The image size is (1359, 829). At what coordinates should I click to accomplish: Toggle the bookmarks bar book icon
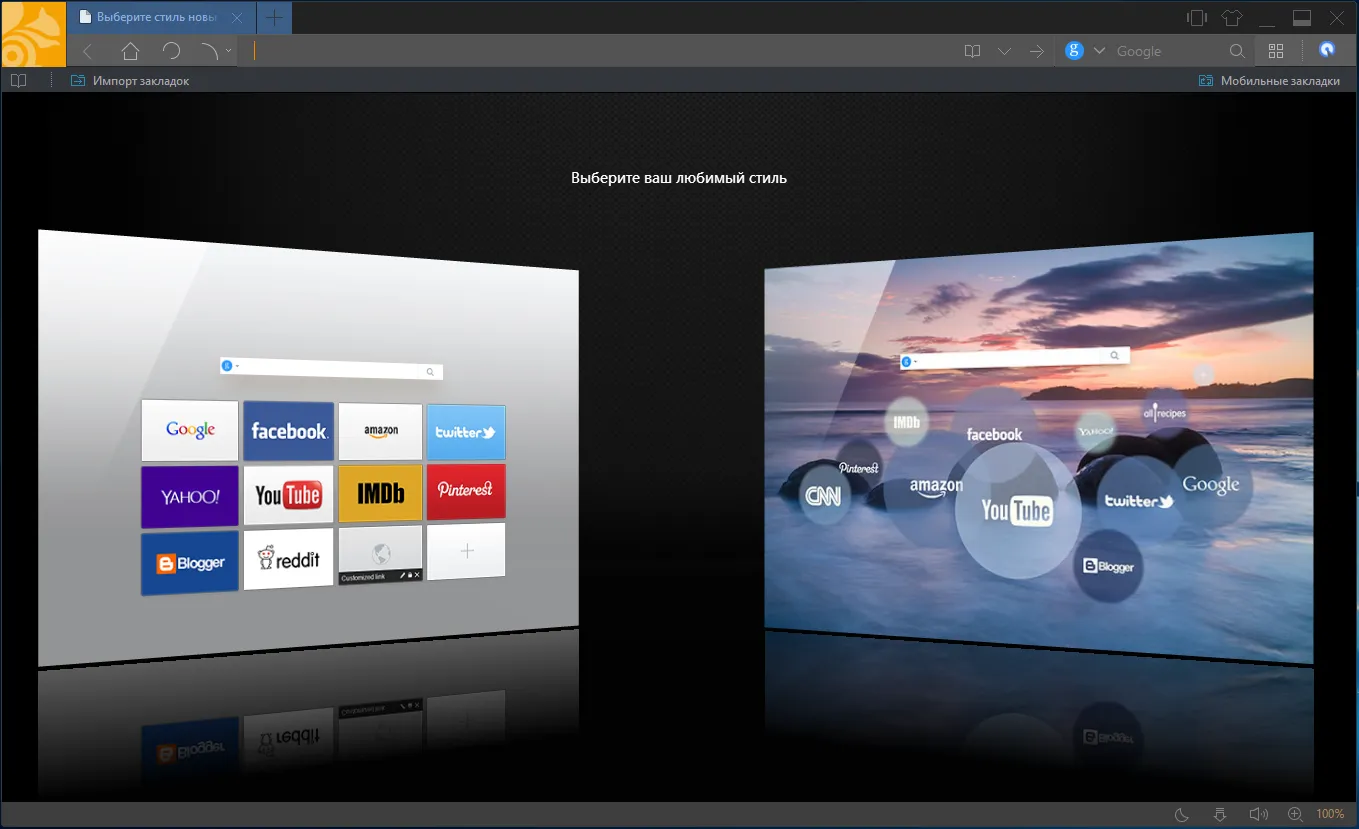coord(17,81)
